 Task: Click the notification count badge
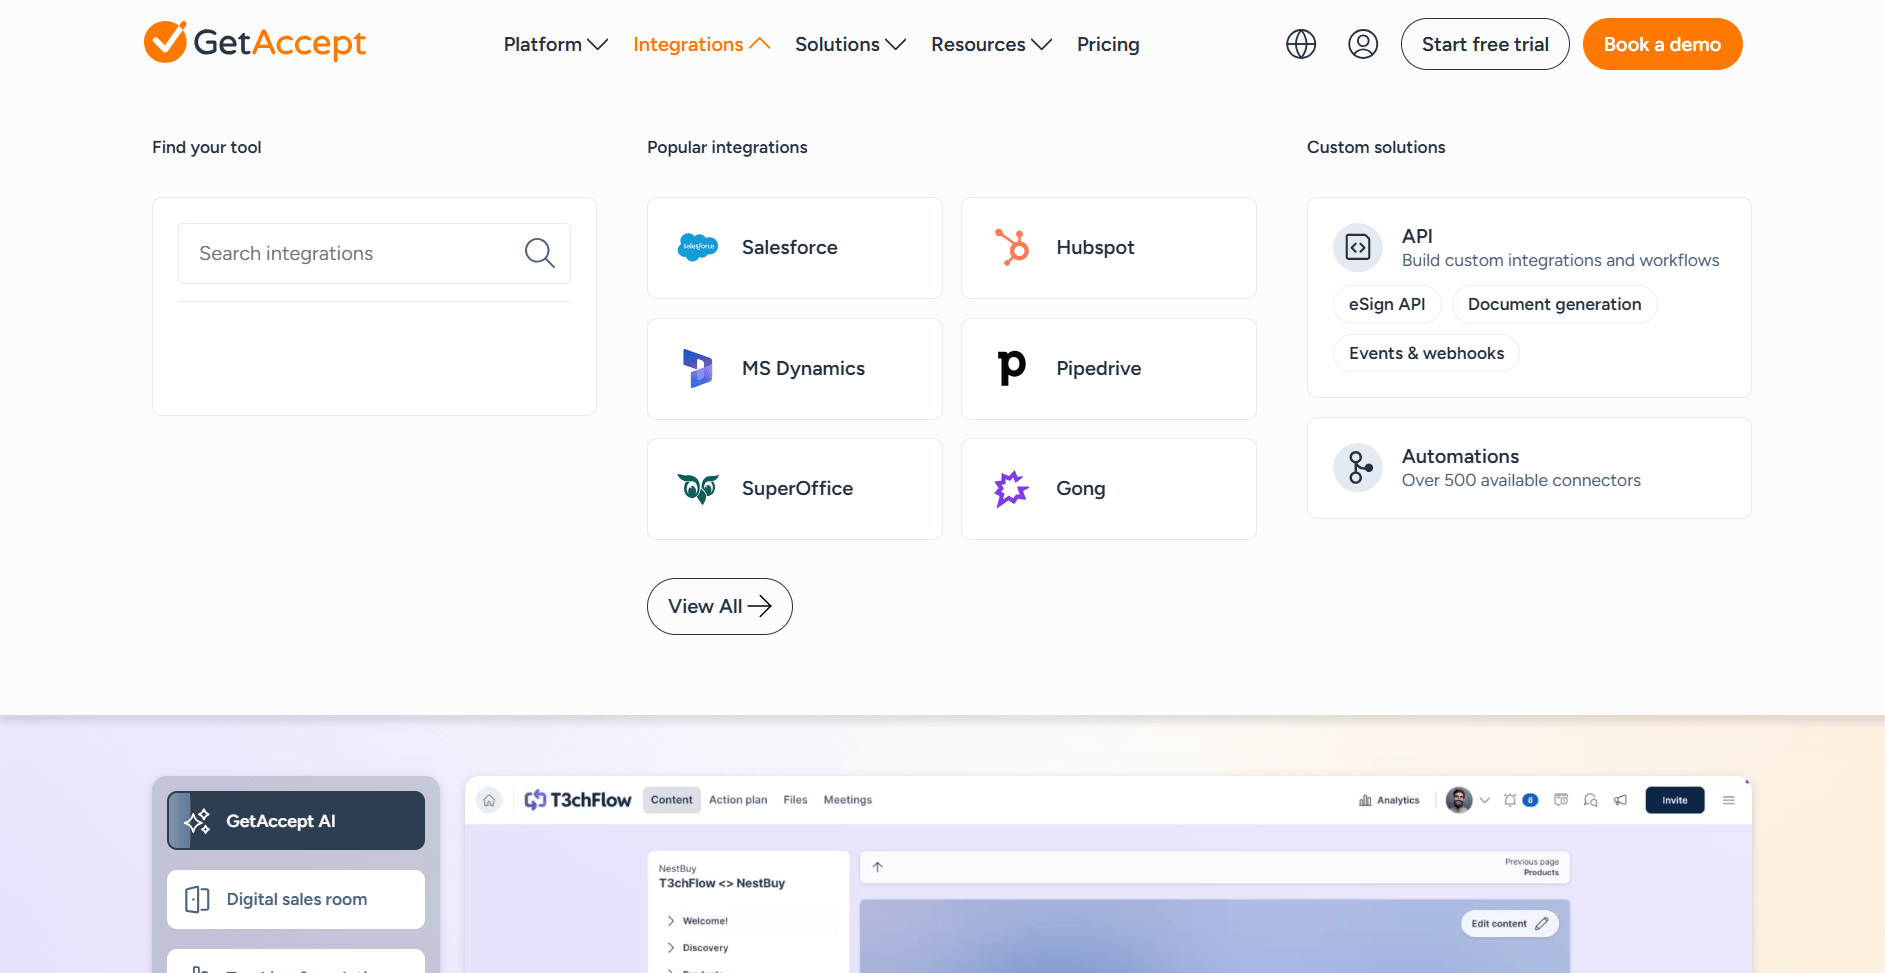tap(1530, 800)
